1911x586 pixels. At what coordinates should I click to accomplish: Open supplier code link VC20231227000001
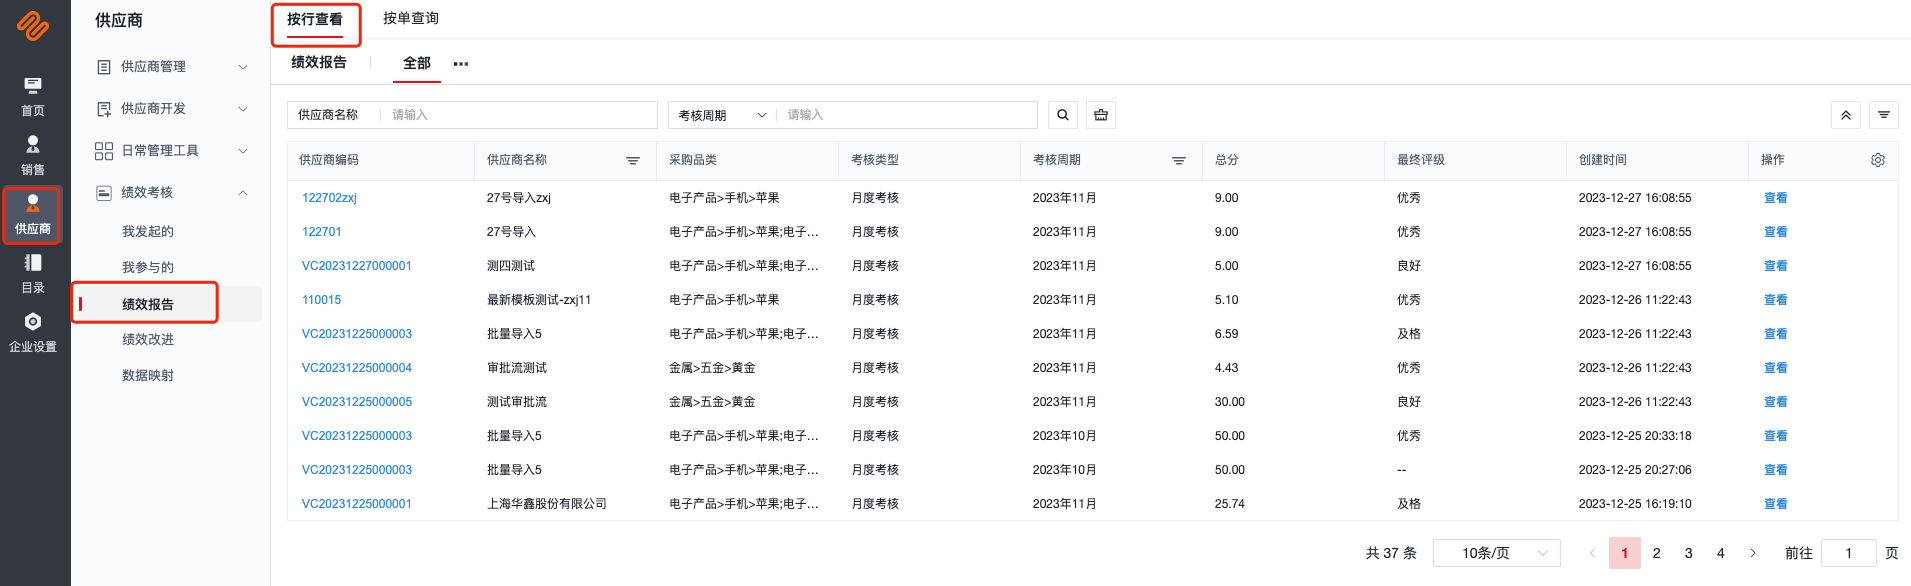357,266
